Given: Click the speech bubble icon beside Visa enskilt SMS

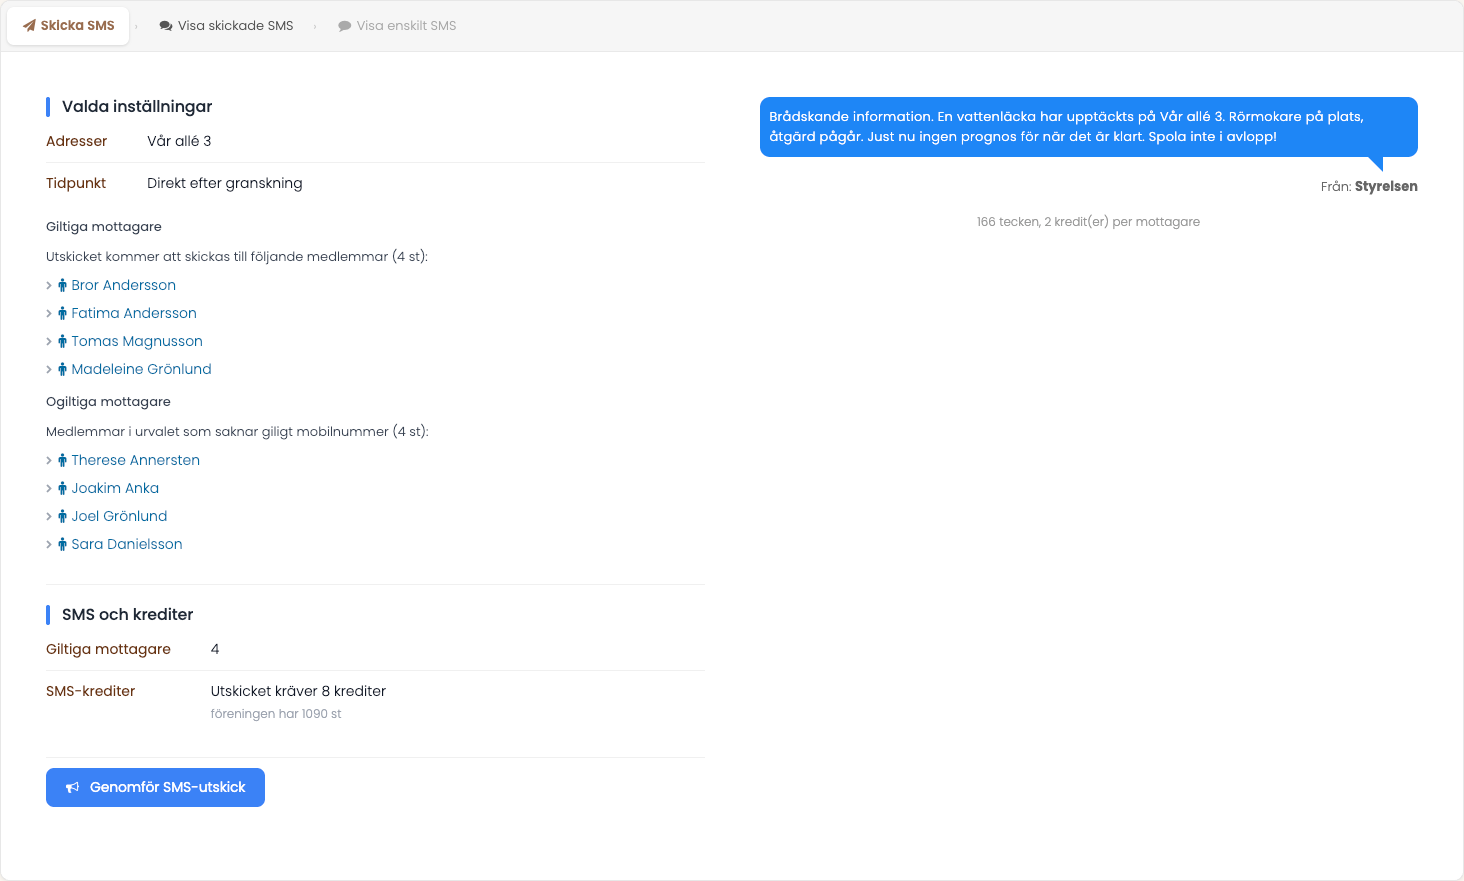Looking at the screenshot, I should tap(345, 26).
